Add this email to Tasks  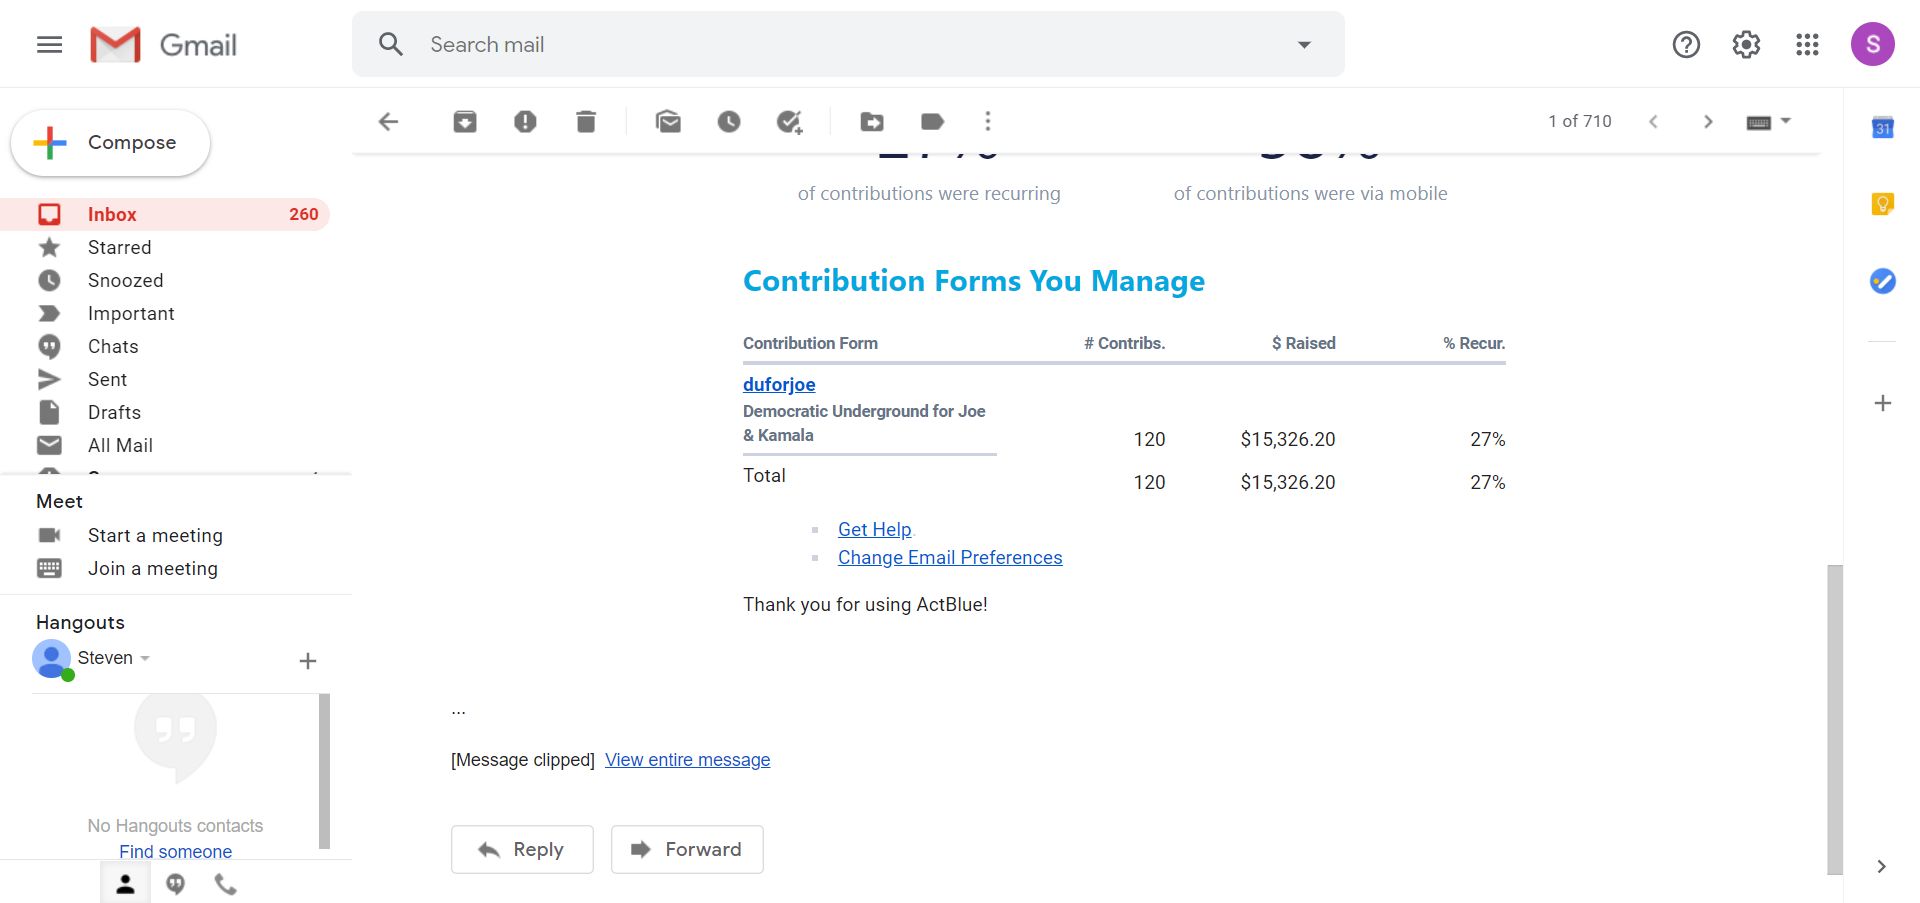coord(790,122)
